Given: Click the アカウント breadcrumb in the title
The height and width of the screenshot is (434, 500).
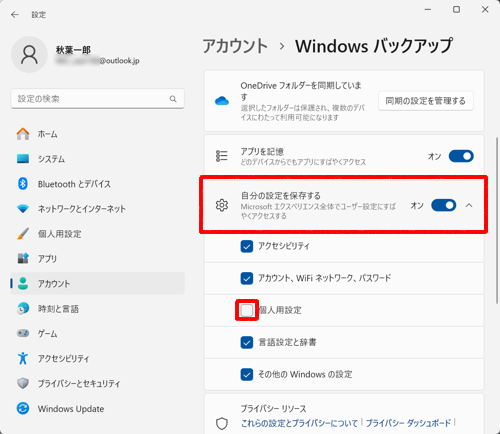Looking at the screenshot, I should pos(235,46).
